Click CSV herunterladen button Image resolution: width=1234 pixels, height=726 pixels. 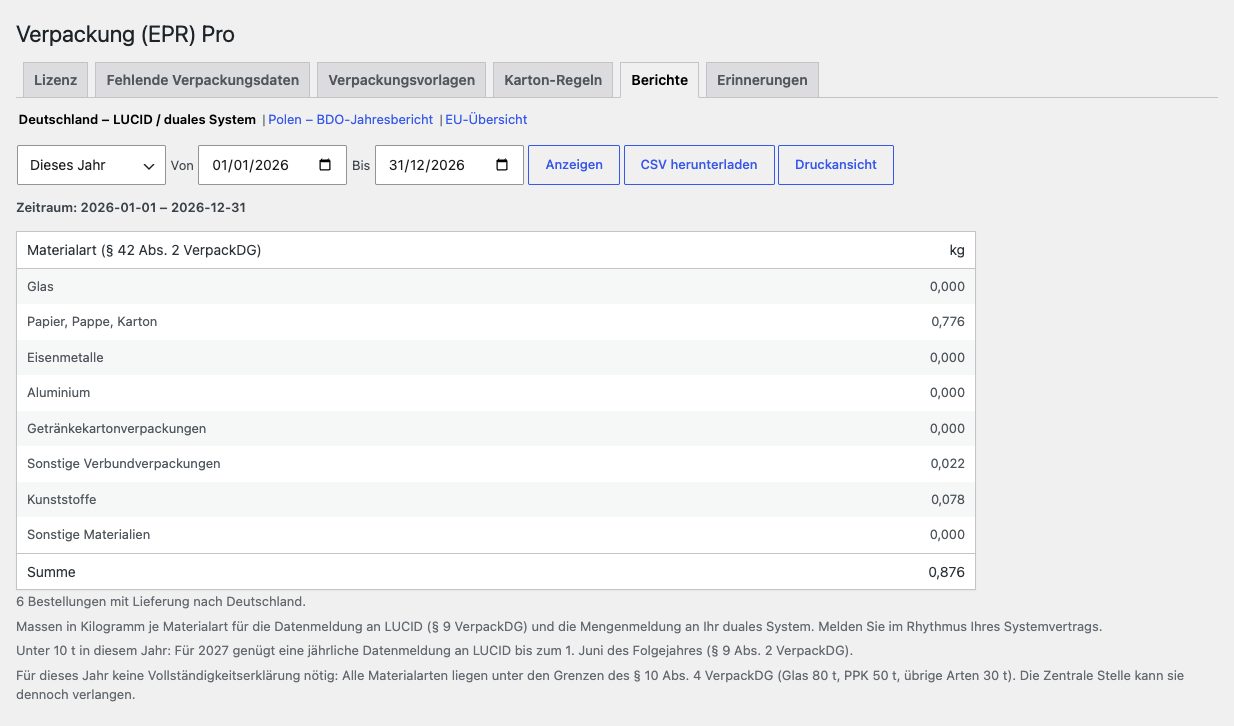[x=699, y=165]
